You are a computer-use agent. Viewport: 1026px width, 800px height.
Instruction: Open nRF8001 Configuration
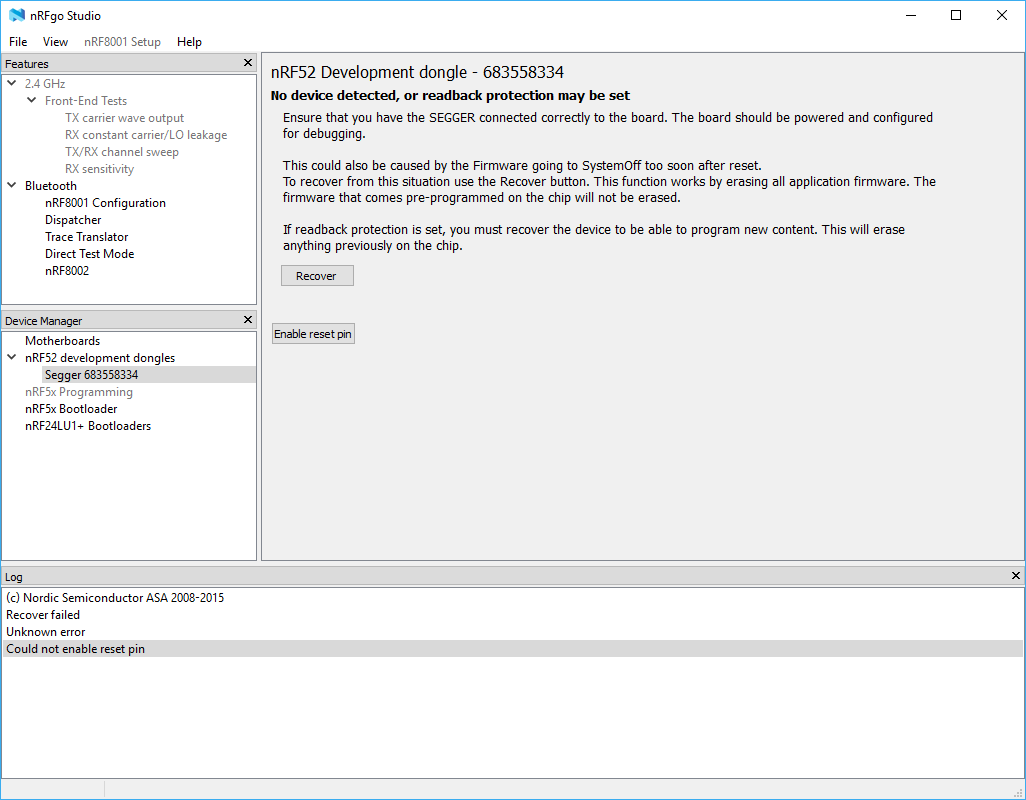[x=105, y=203]
